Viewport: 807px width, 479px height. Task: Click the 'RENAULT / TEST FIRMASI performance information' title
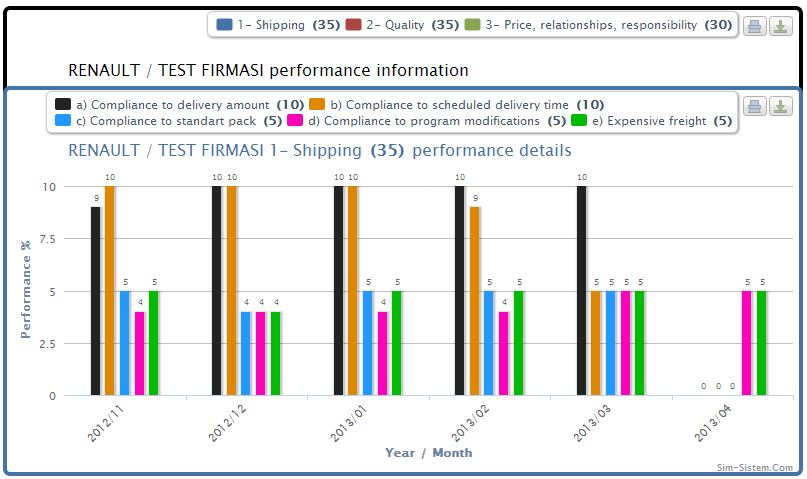click(x=268, y=70)
